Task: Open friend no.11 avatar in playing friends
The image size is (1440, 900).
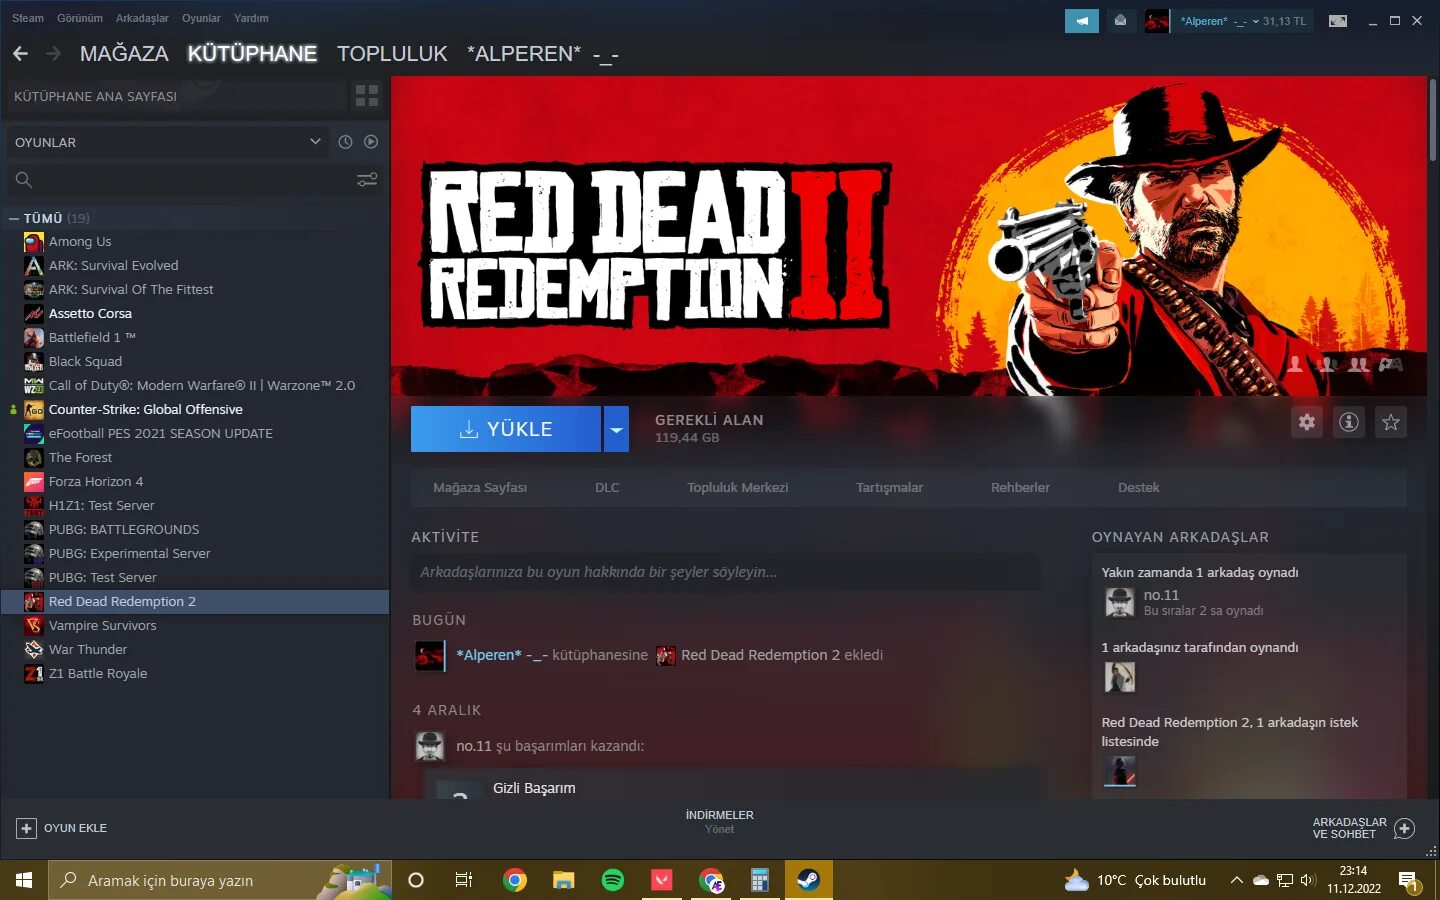Action: click(1119, 602)
